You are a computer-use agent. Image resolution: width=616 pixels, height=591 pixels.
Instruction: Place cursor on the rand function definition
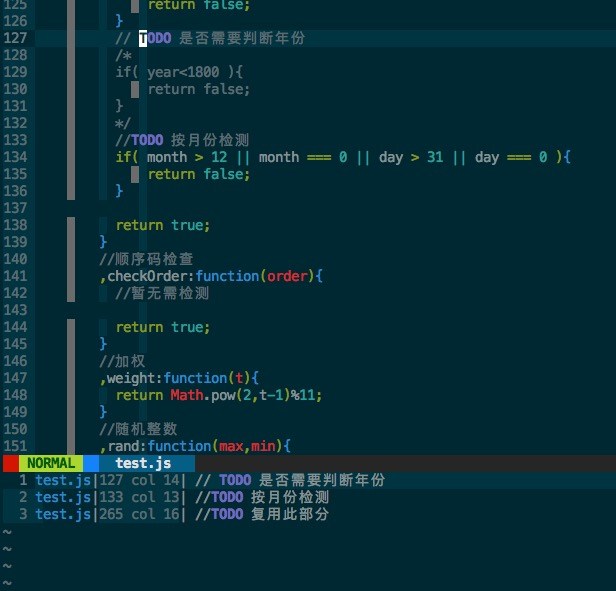pos(195,446)
